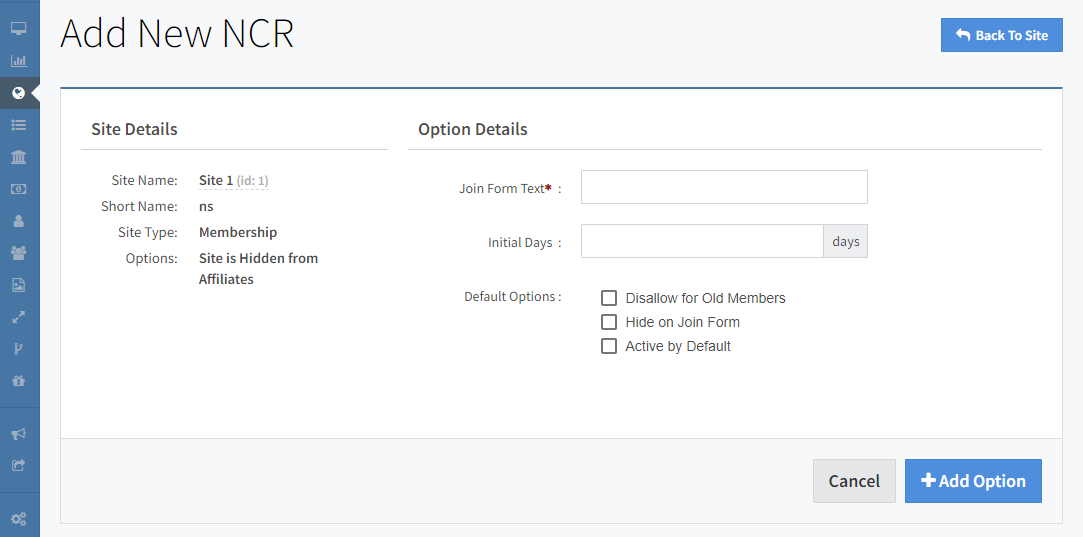Open the group of users icon
The width and height of the screenshot is (1083, 537).
18,253
